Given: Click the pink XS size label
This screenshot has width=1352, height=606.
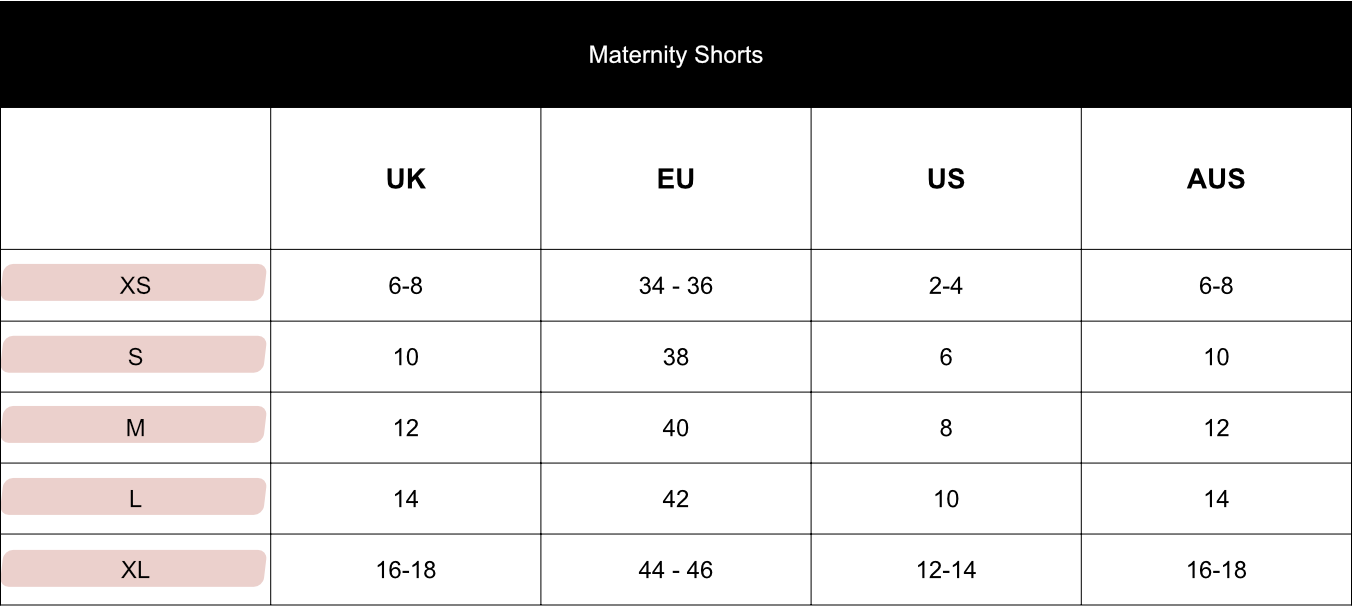Looking at the screenshot, I should [x=133, y=283].
